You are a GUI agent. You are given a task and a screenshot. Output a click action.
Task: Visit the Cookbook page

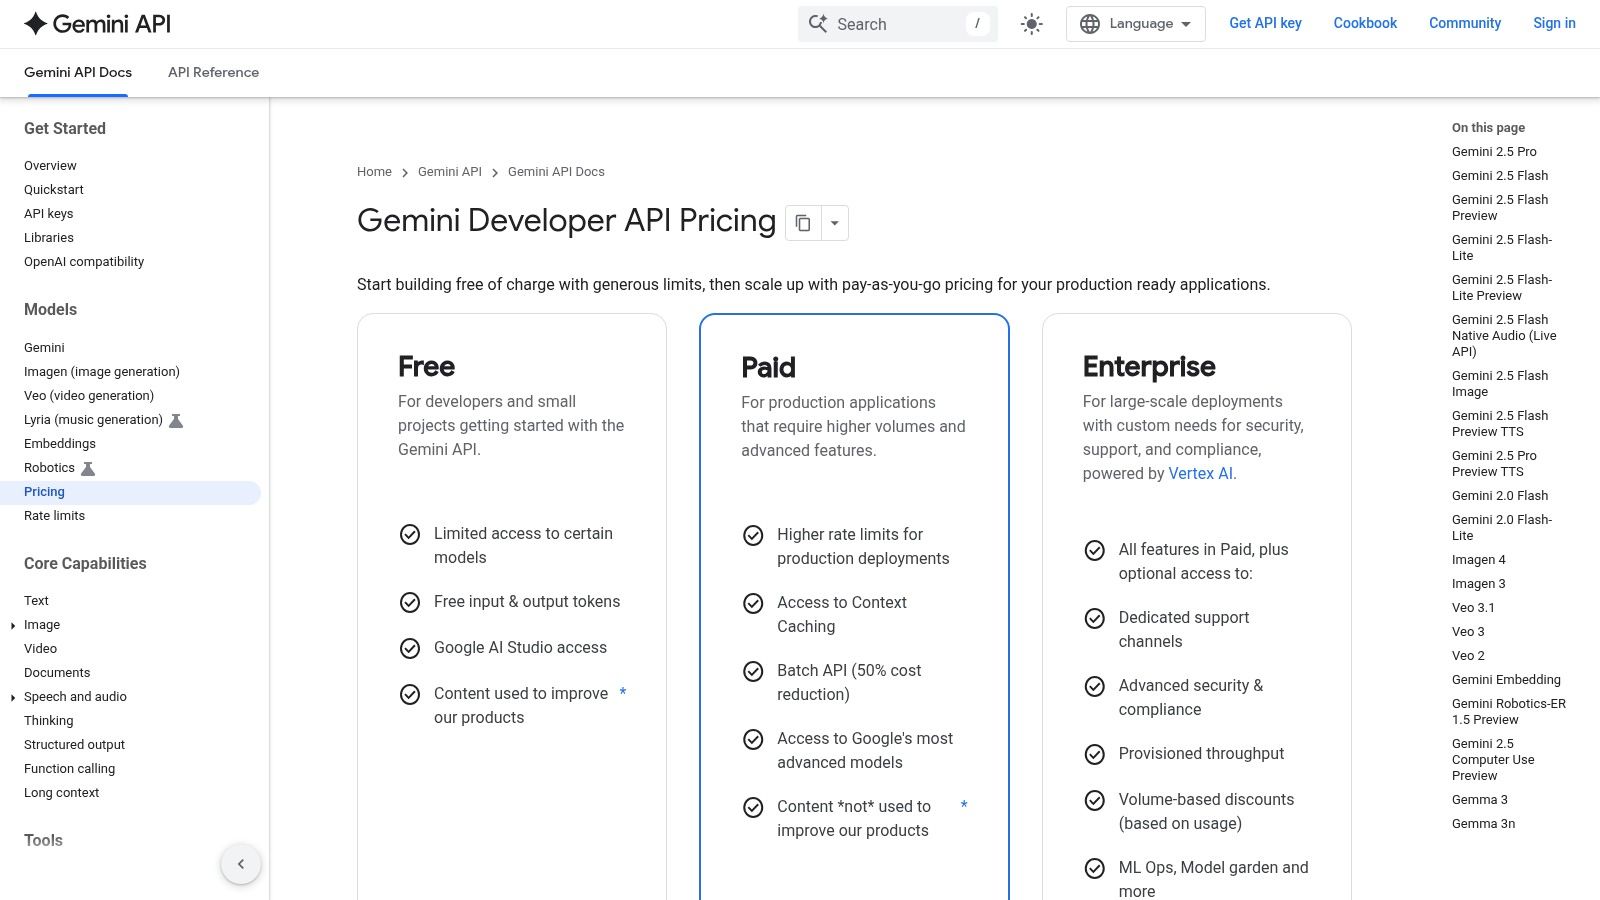click(1365, 23)
